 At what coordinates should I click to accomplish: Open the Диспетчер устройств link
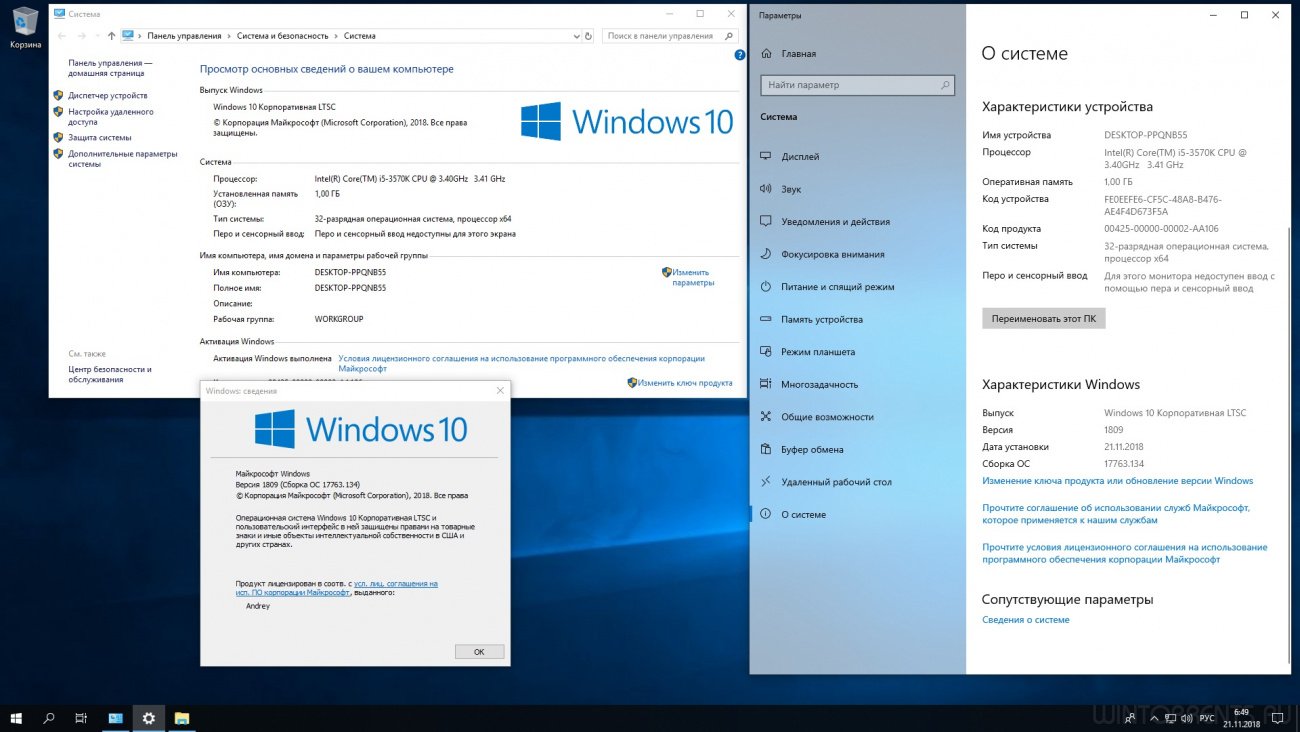click(107, 96)
